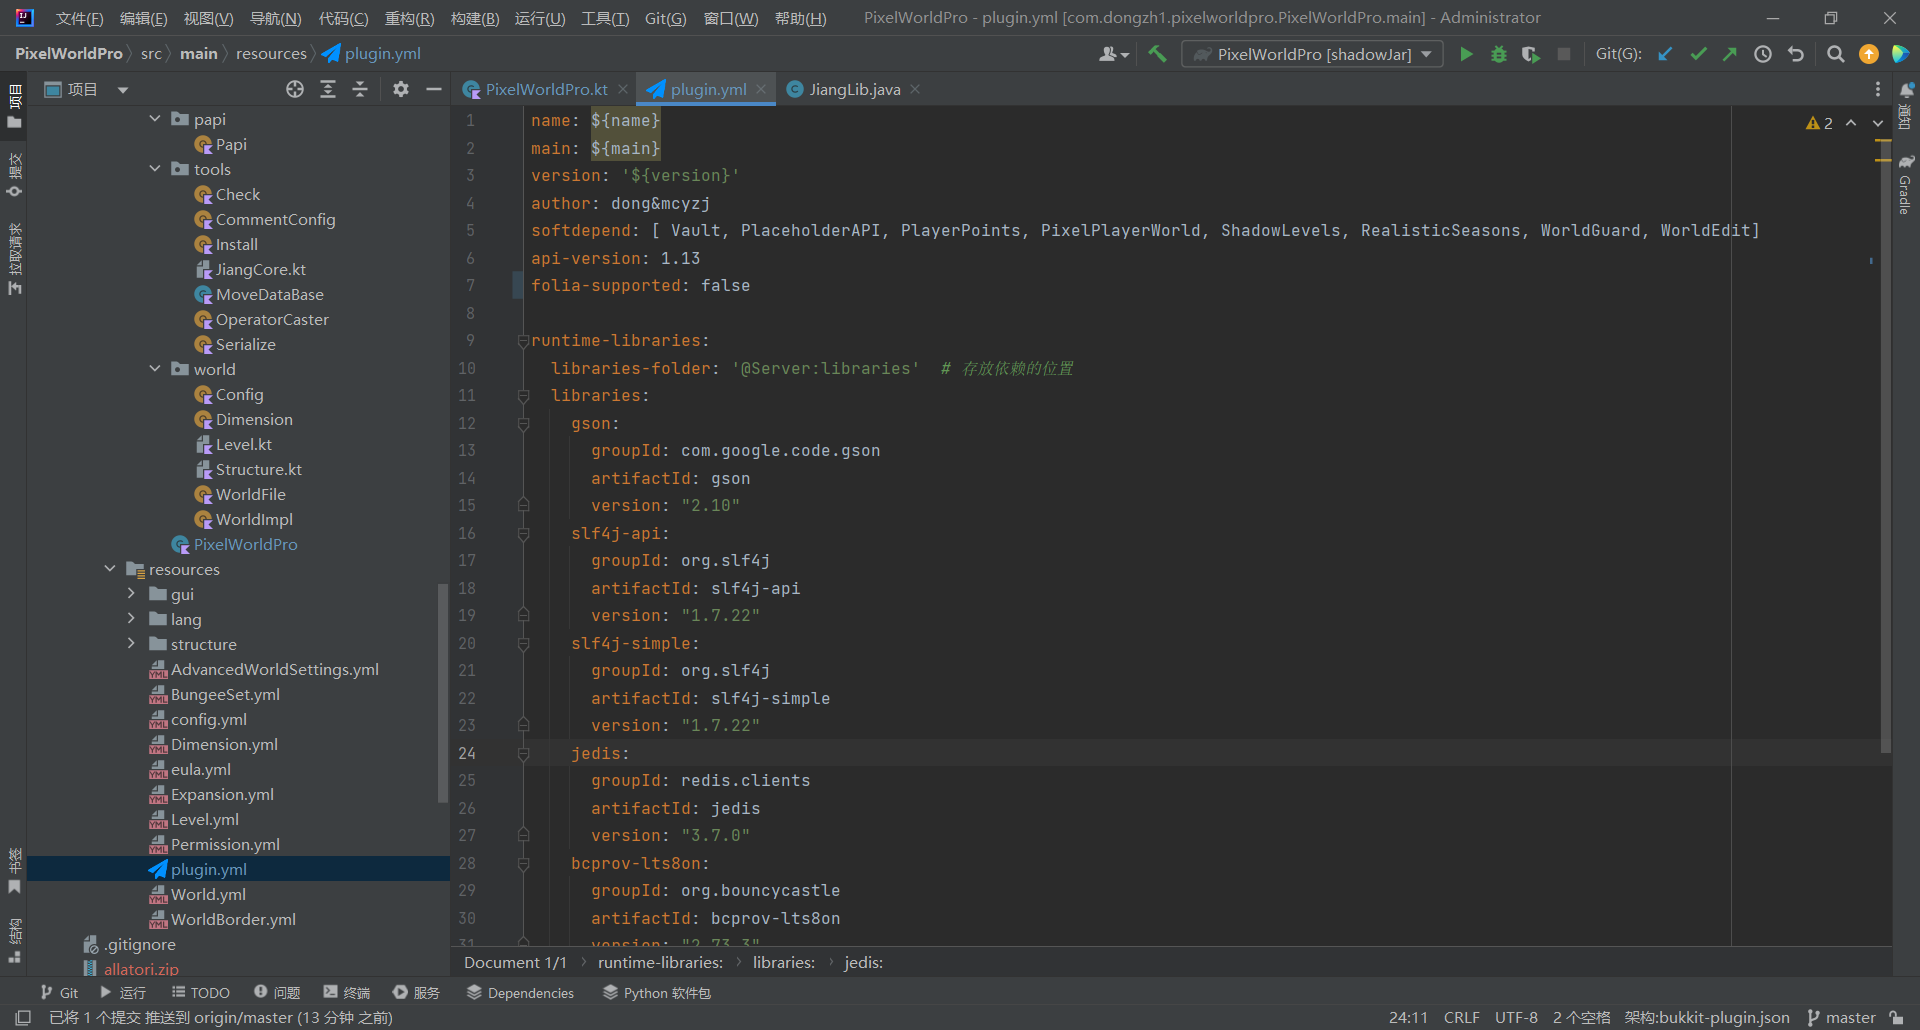Open the 问题 problems tool window
The image size is (1920, 1030).
coord(277,993)
